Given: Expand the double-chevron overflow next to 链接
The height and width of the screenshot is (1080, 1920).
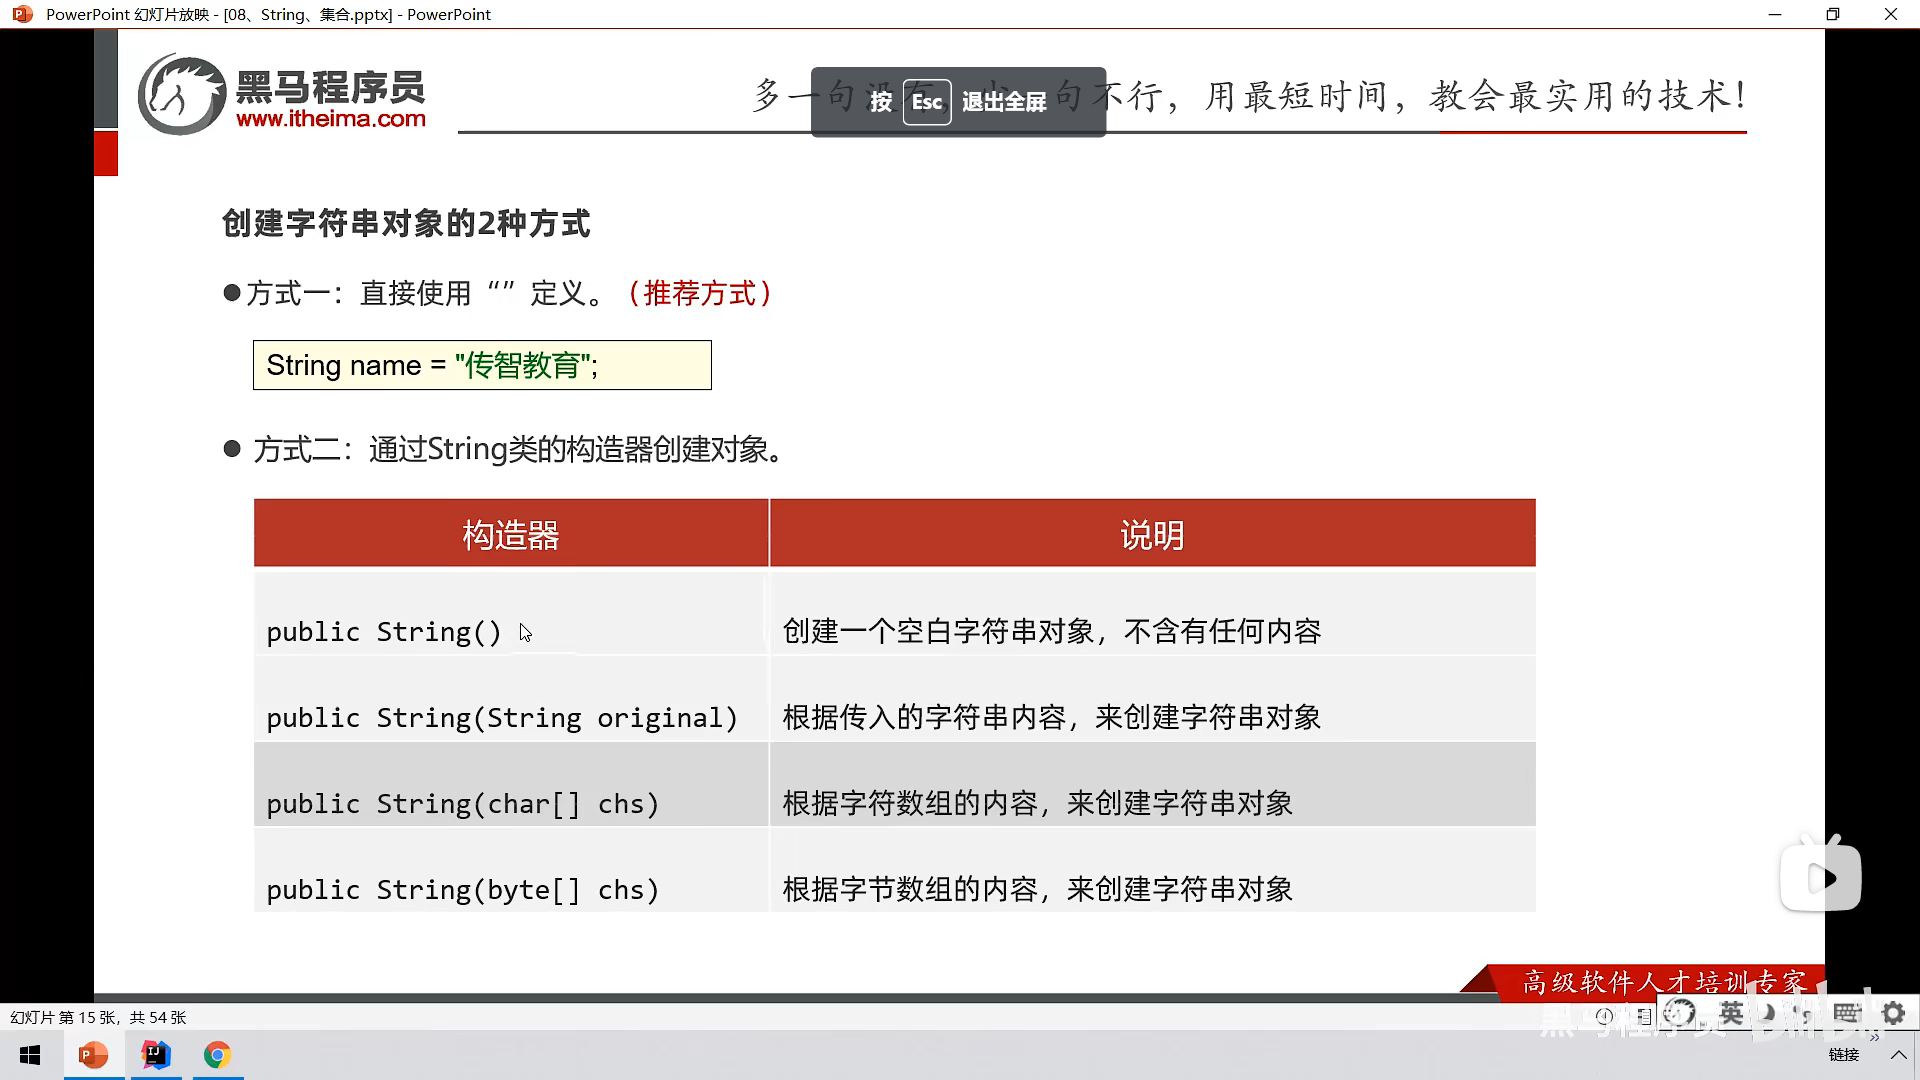Looking at the screenshot, I should coord(1874,1038).
